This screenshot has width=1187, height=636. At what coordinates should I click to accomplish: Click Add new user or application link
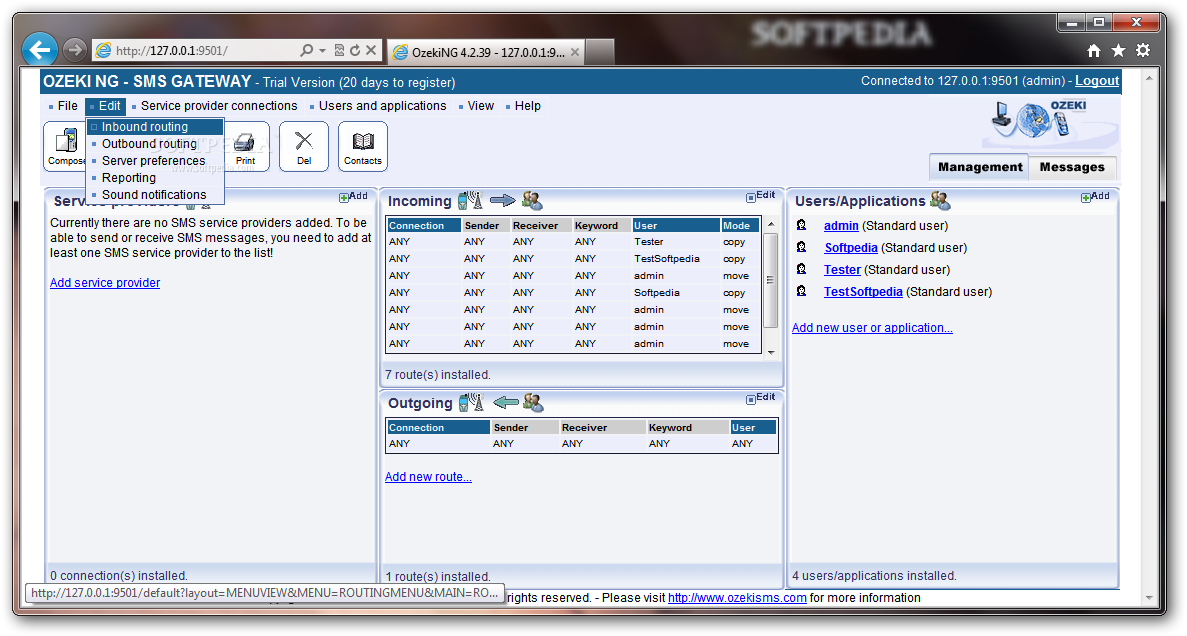[x=872, y=327]
